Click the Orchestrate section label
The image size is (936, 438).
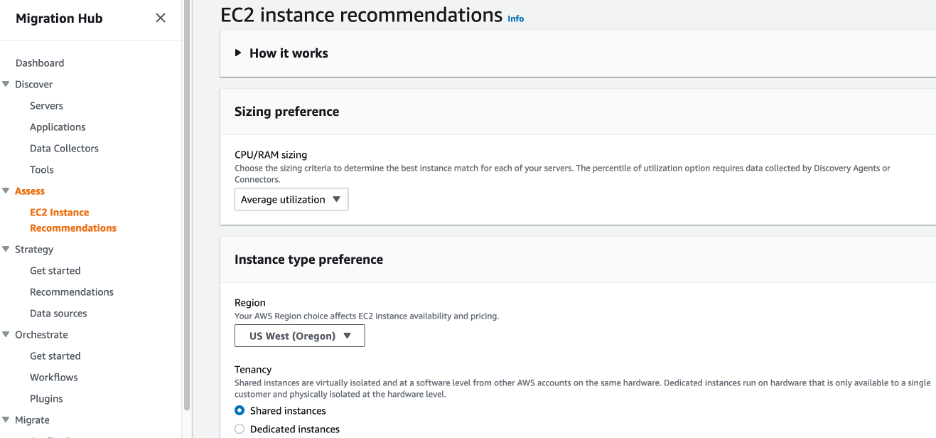42,334
